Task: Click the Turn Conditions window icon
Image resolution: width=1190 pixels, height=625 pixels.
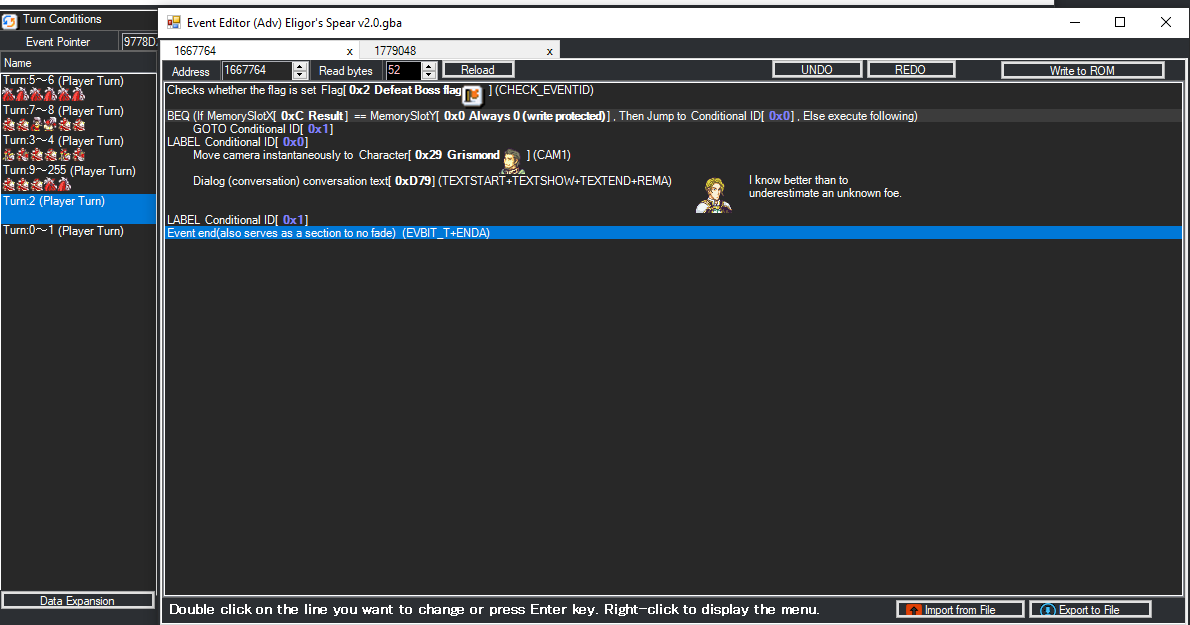Action: [x=10, y=20]
